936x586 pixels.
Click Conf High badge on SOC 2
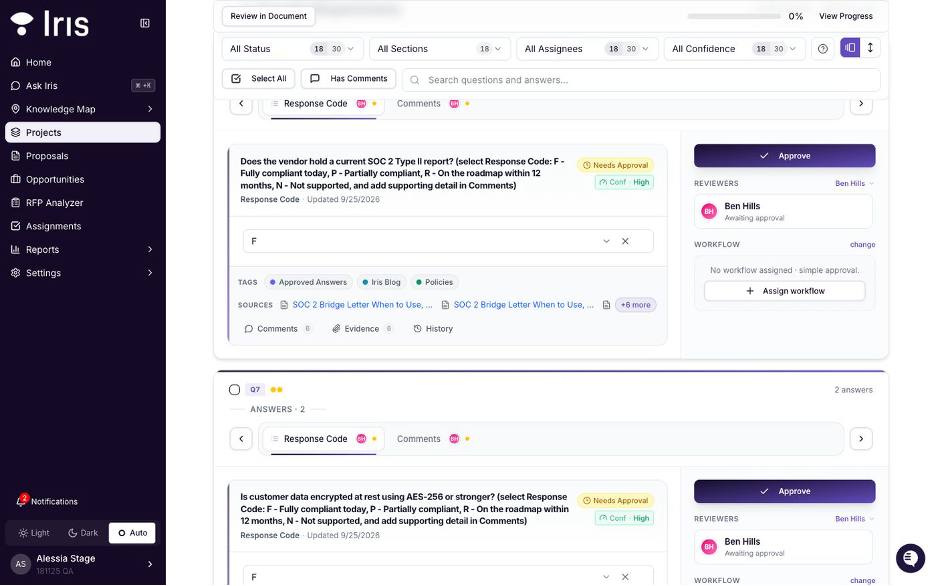[624, 183]
